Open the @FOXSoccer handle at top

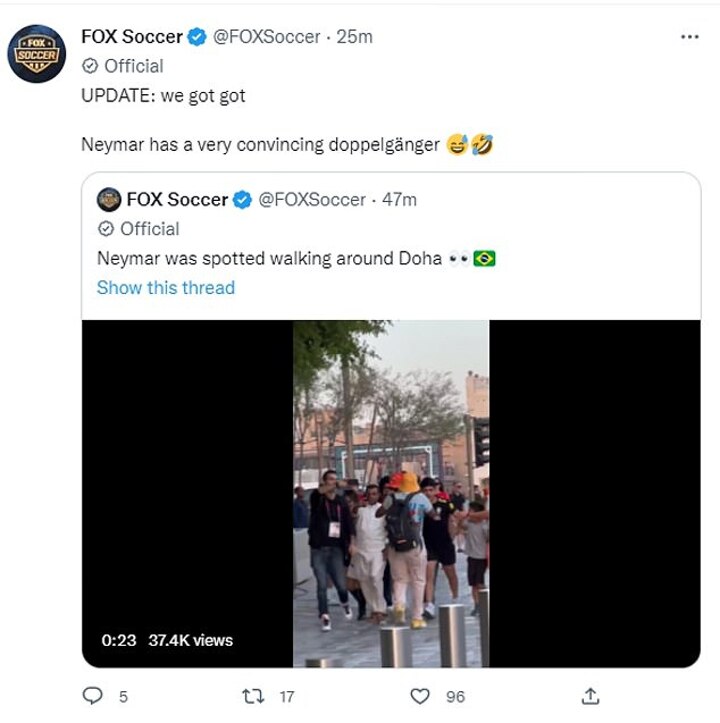point(267,37)
